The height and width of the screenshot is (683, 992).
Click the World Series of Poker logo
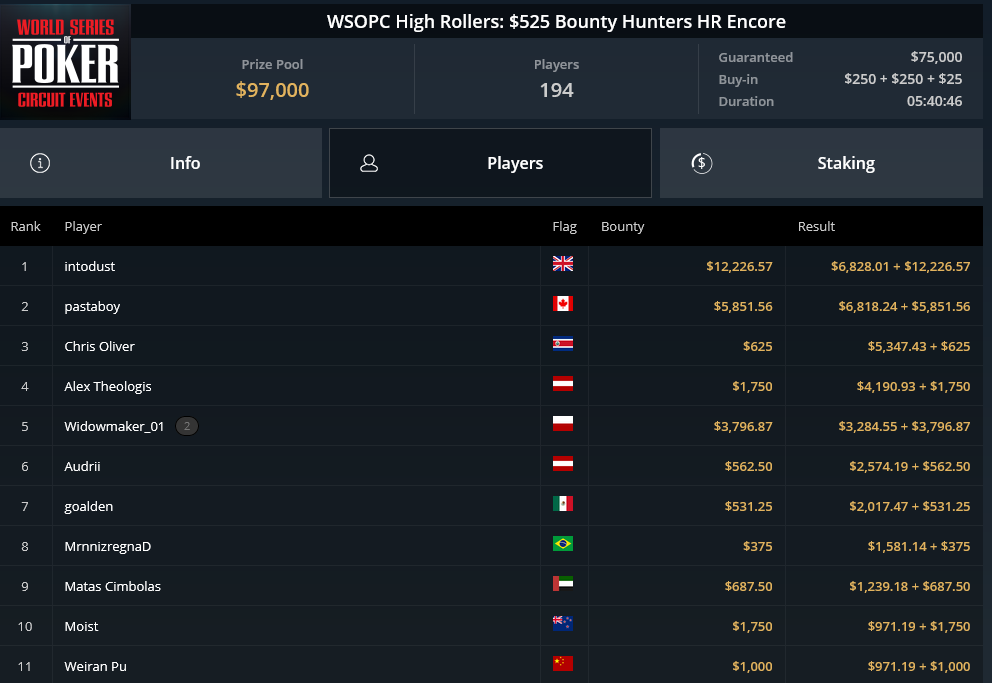click(x=65, y=61)
